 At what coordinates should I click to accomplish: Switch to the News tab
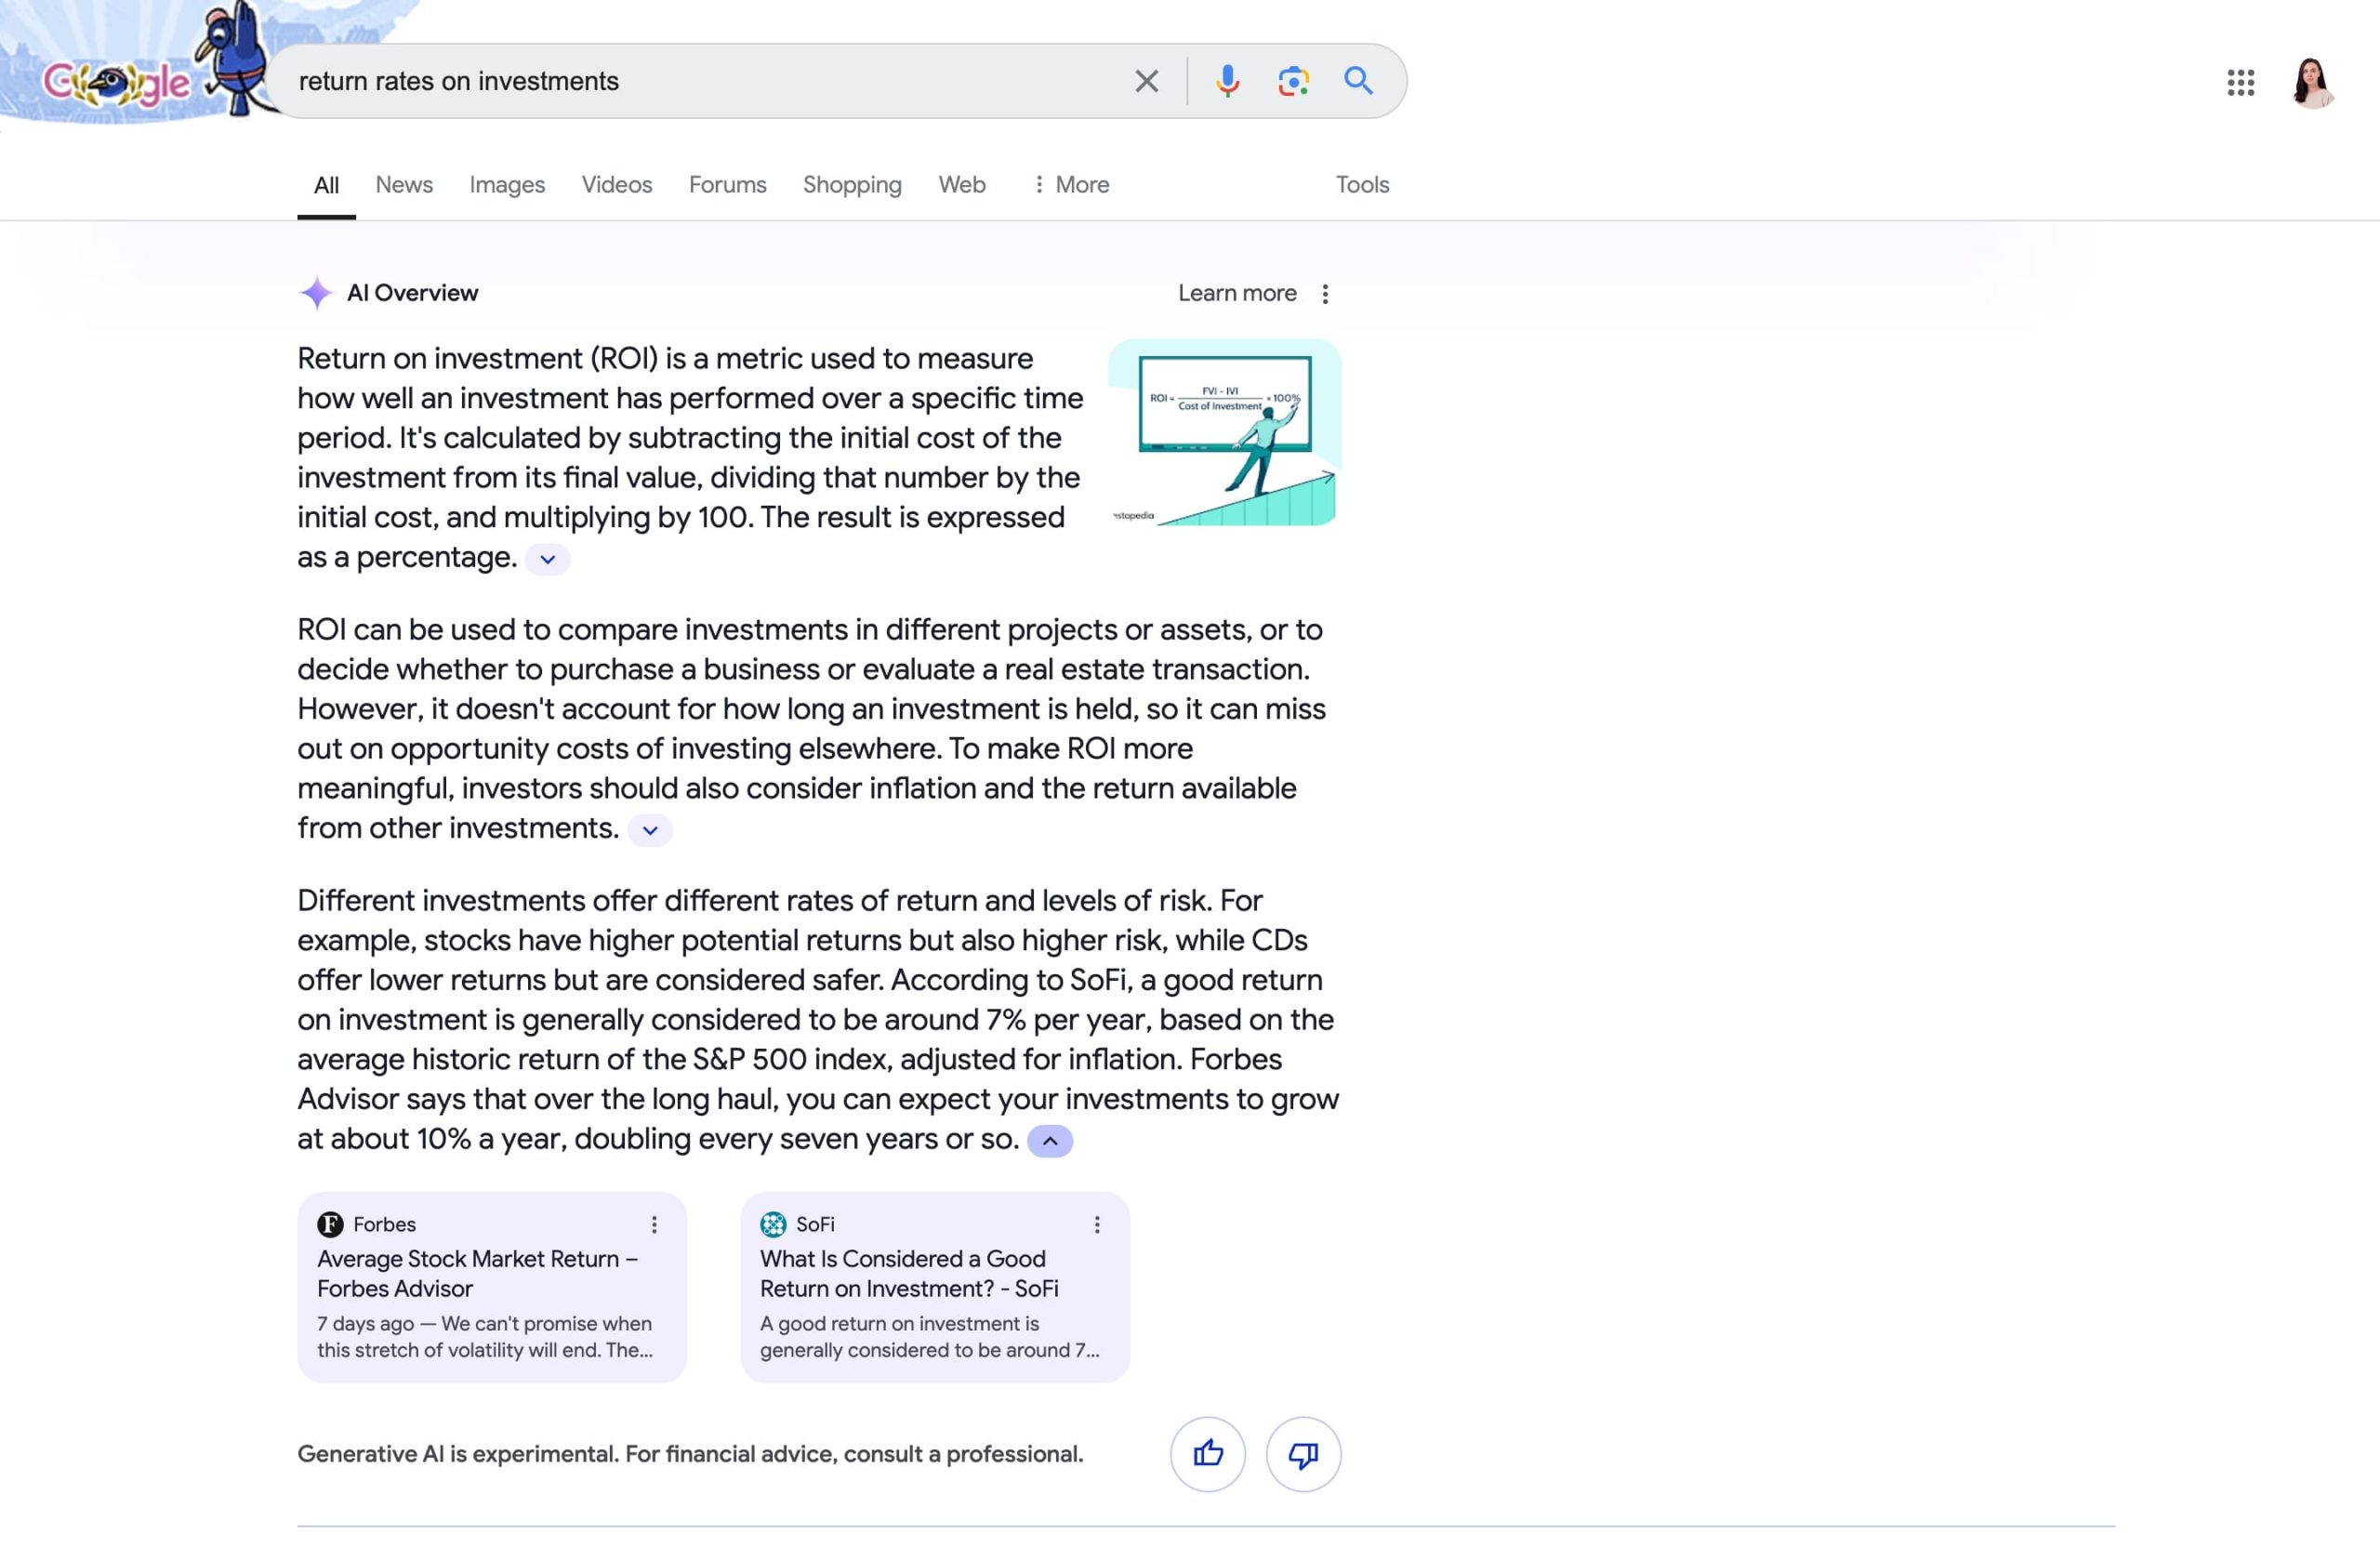404,185
